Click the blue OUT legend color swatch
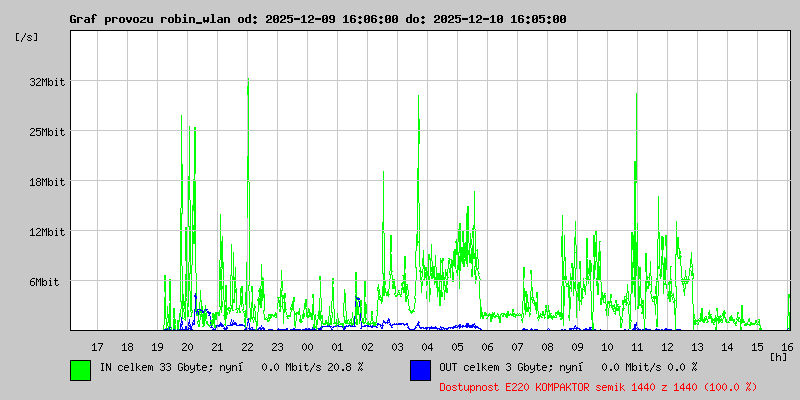The image size is (800, 400). coord(420,370)
